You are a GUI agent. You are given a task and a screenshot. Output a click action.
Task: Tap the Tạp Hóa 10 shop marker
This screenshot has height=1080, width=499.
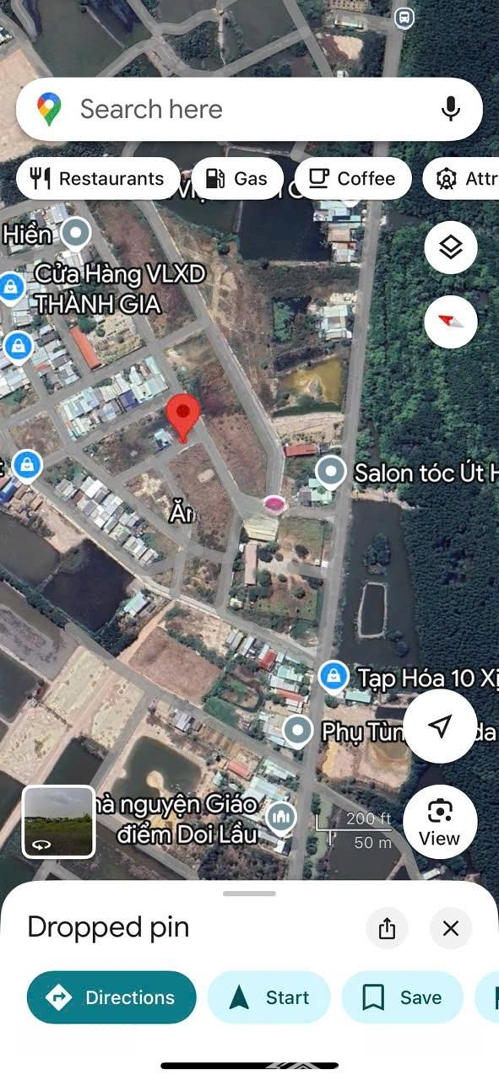pos(334,676)
